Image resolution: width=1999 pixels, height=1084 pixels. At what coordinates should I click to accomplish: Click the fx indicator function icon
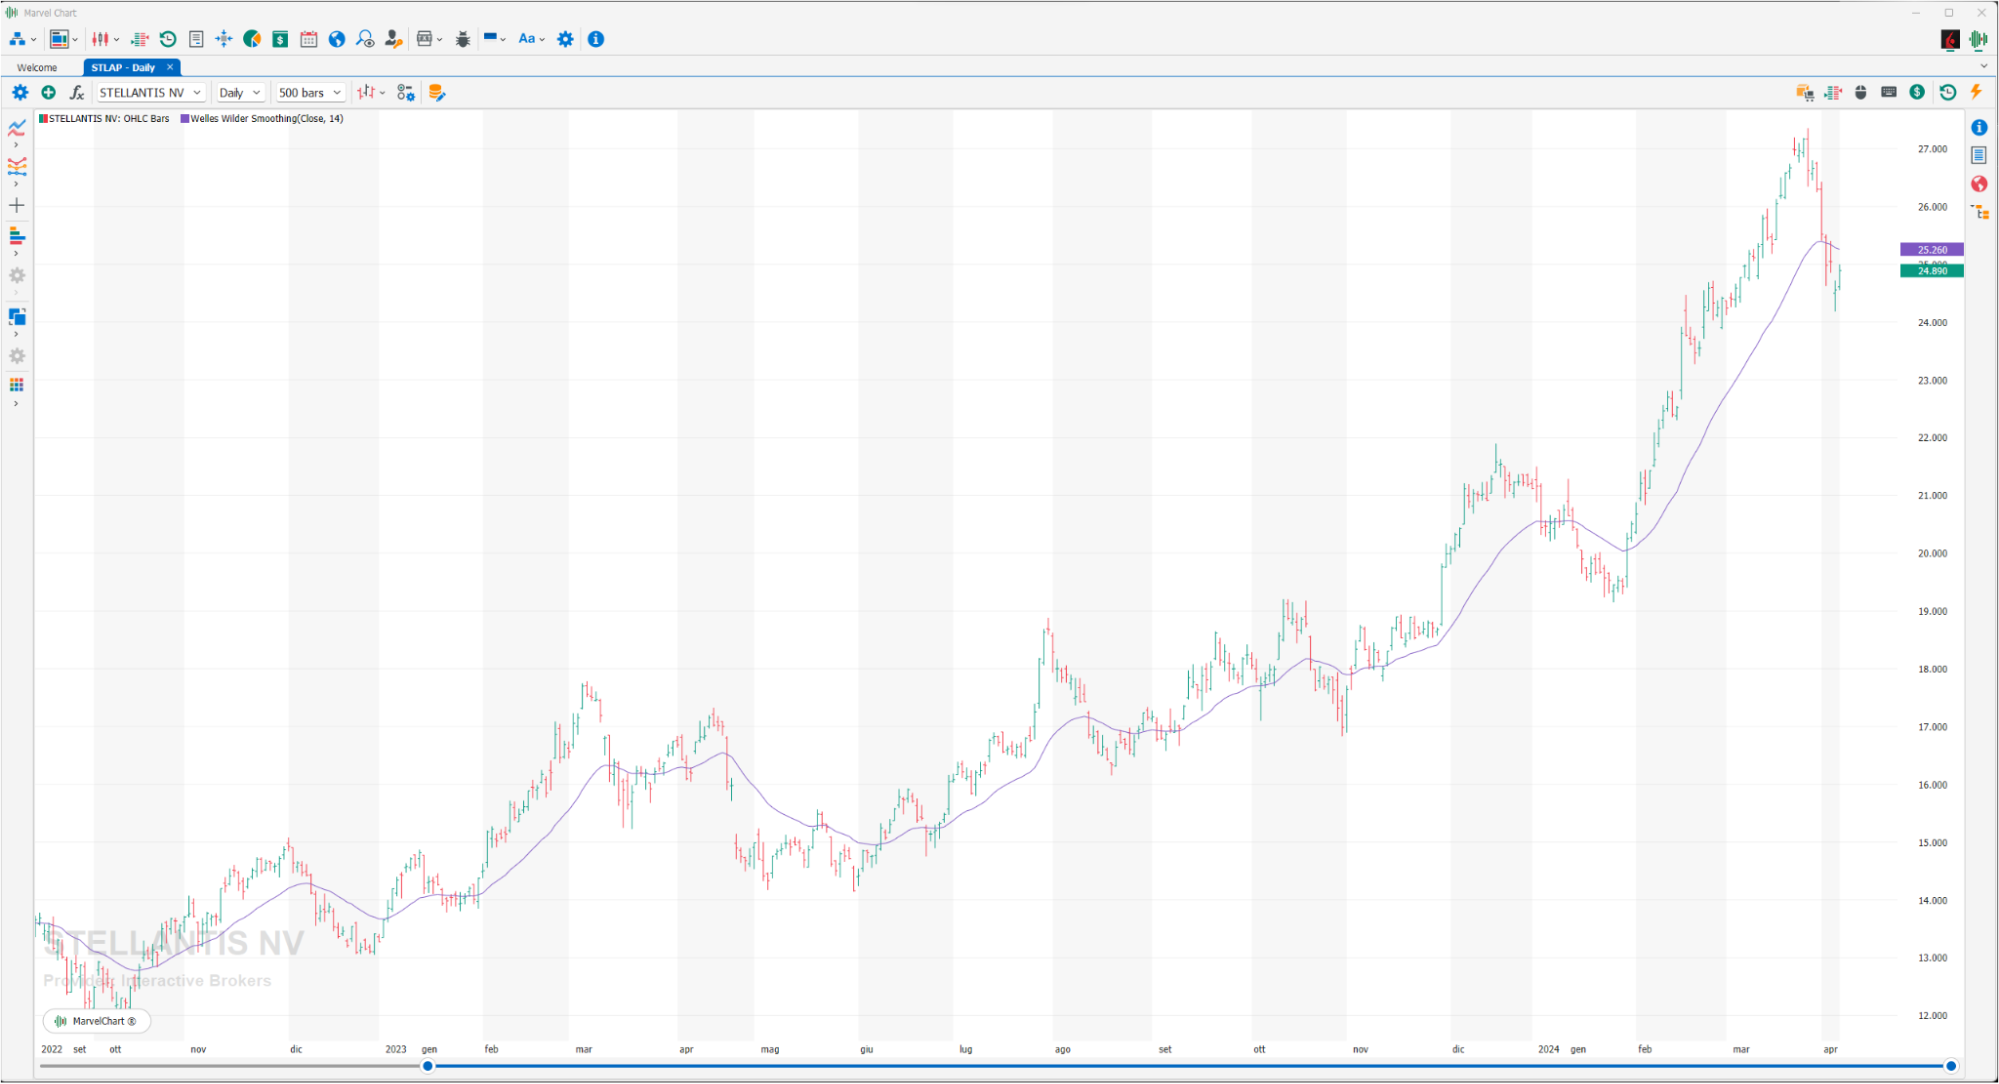[x=76, y=92]
